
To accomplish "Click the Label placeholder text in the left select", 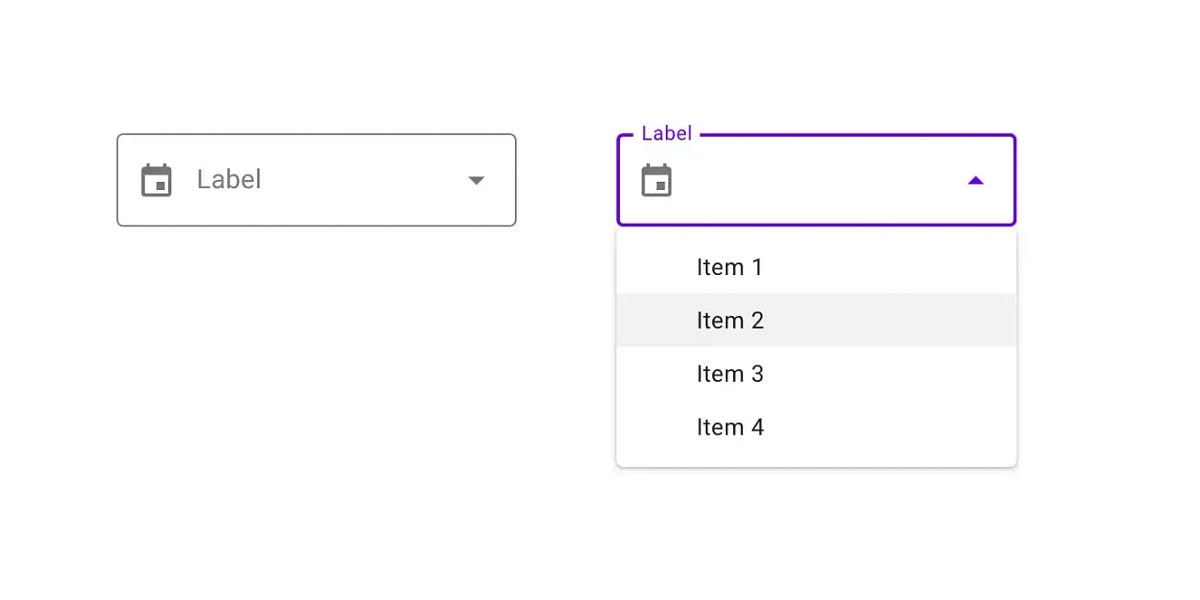I will [228, 180].
